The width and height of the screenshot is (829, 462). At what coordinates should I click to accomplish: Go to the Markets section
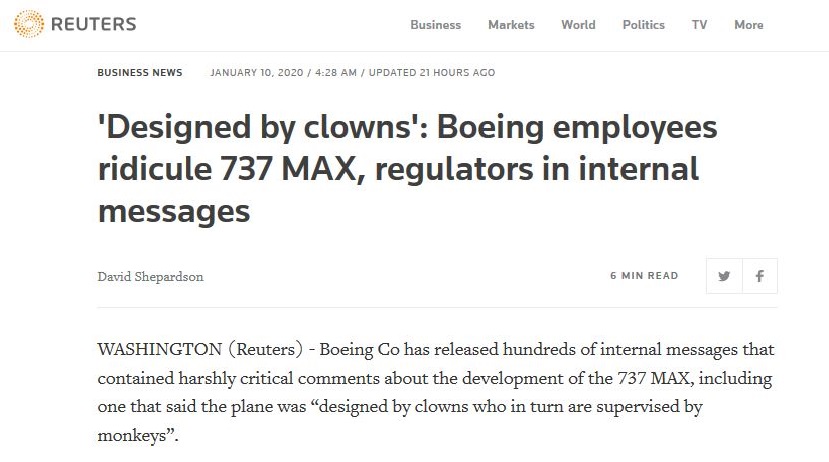point(511,25)
